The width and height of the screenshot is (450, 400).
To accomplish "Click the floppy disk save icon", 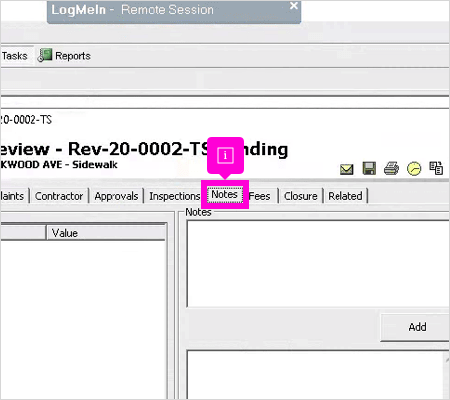I will (x=369, y=169).
